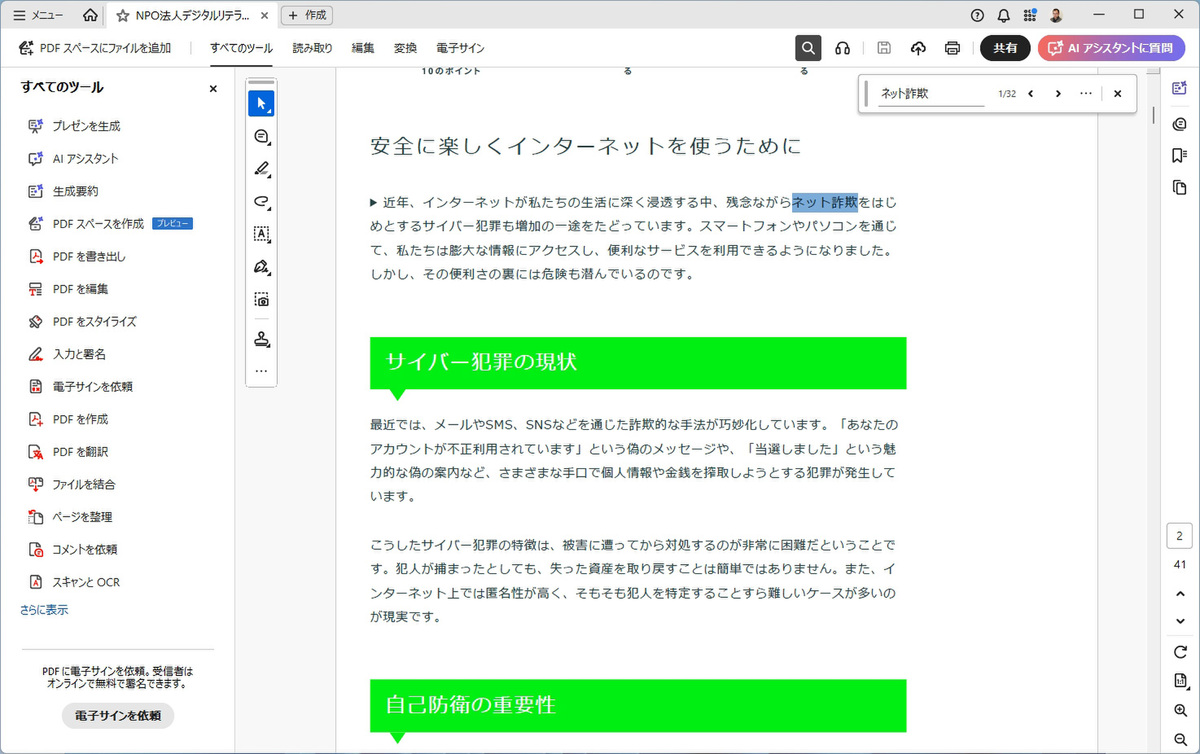
Task: Open ページを整理 tool
Action: (70, 517)
